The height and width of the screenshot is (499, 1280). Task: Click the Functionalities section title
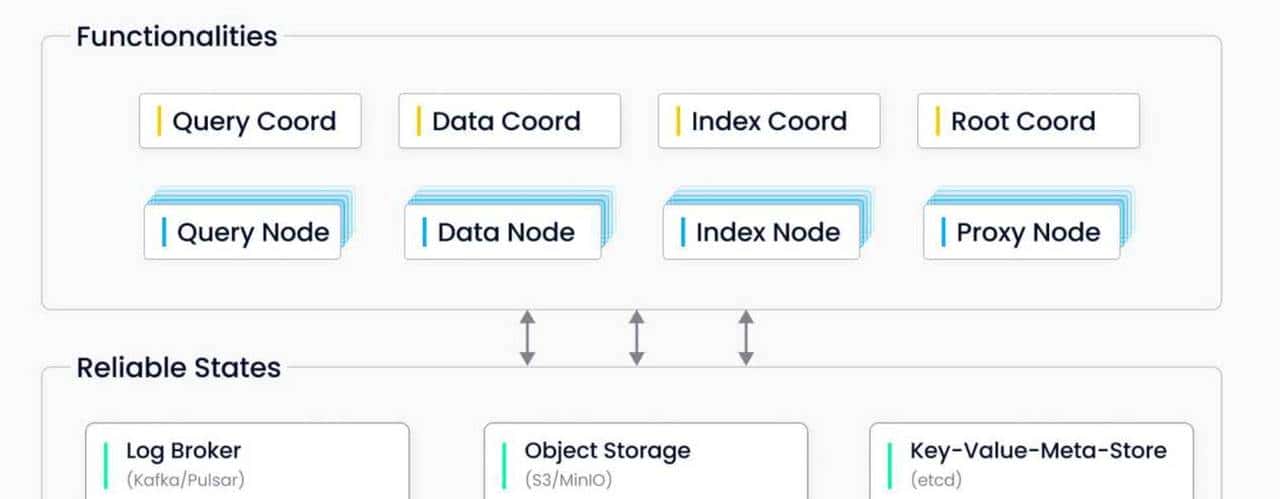click(x=177, y=37)
